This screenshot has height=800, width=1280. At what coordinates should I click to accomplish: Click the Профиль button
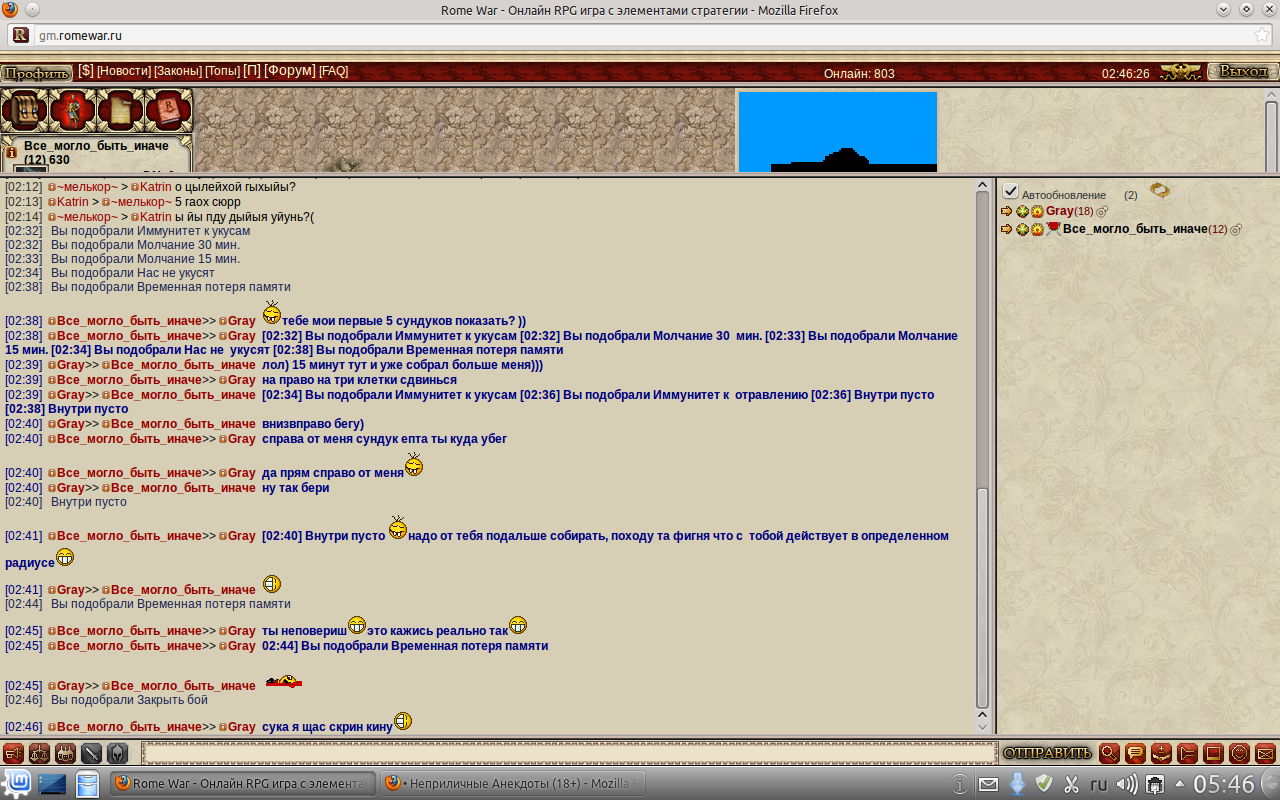(x=37, y=73)
